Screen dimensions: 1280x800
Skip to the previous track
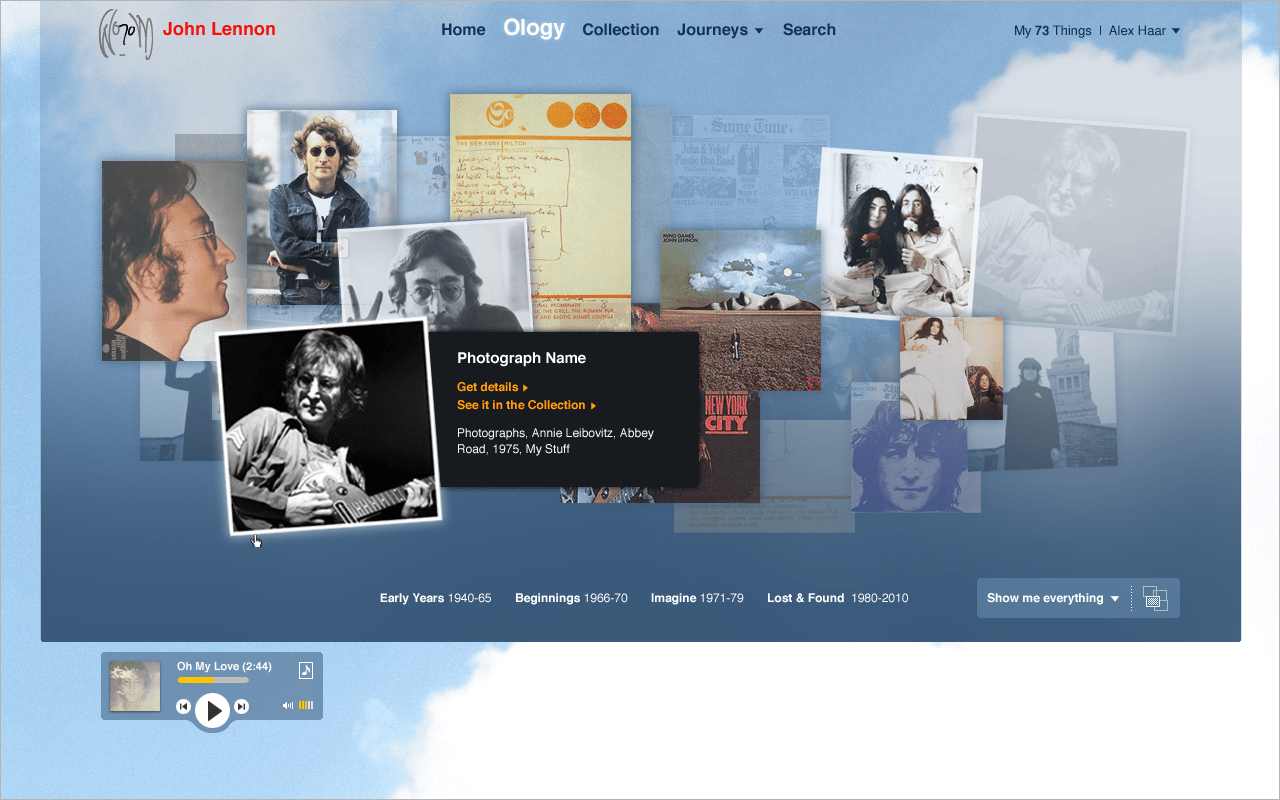click(x=183, y=707)
